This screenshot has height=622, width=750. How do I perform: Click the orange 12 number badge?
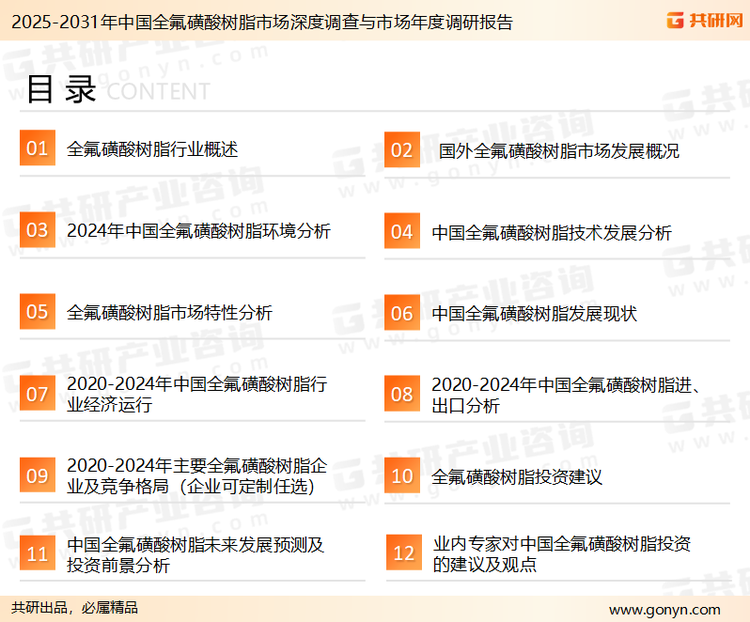(404, 553)
